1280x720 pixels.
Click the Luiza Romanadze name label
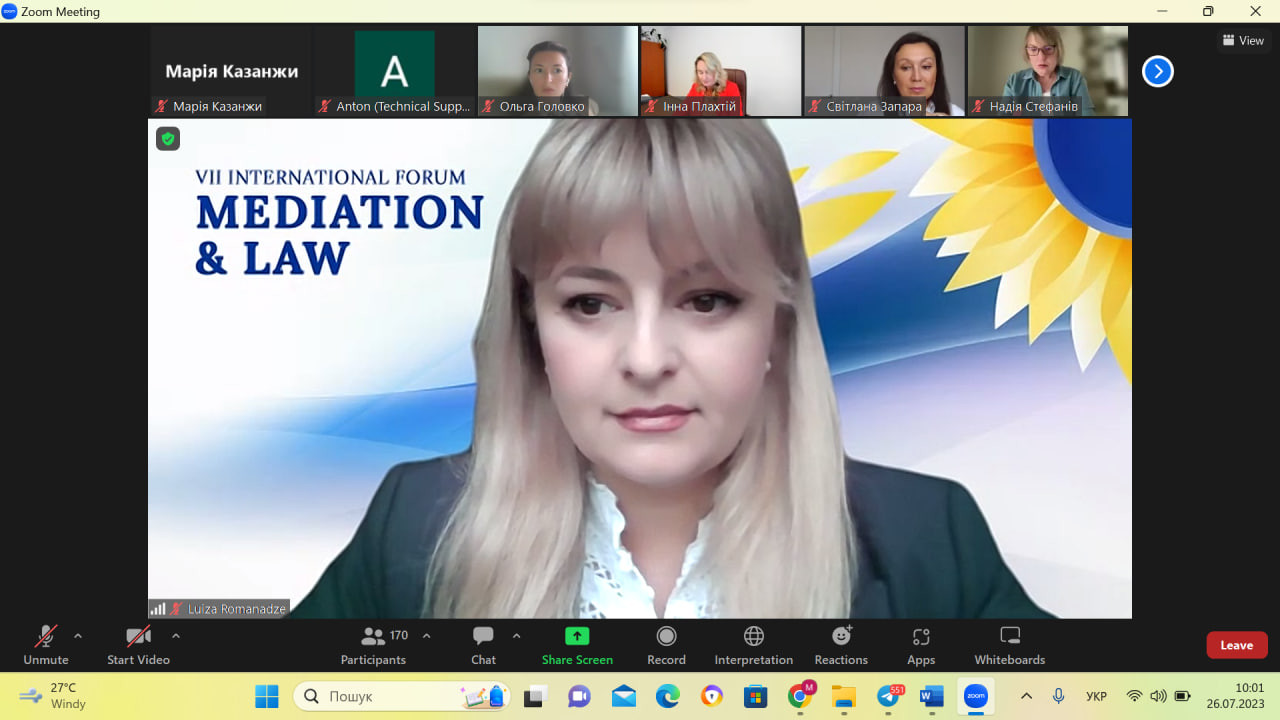[237, 608]
